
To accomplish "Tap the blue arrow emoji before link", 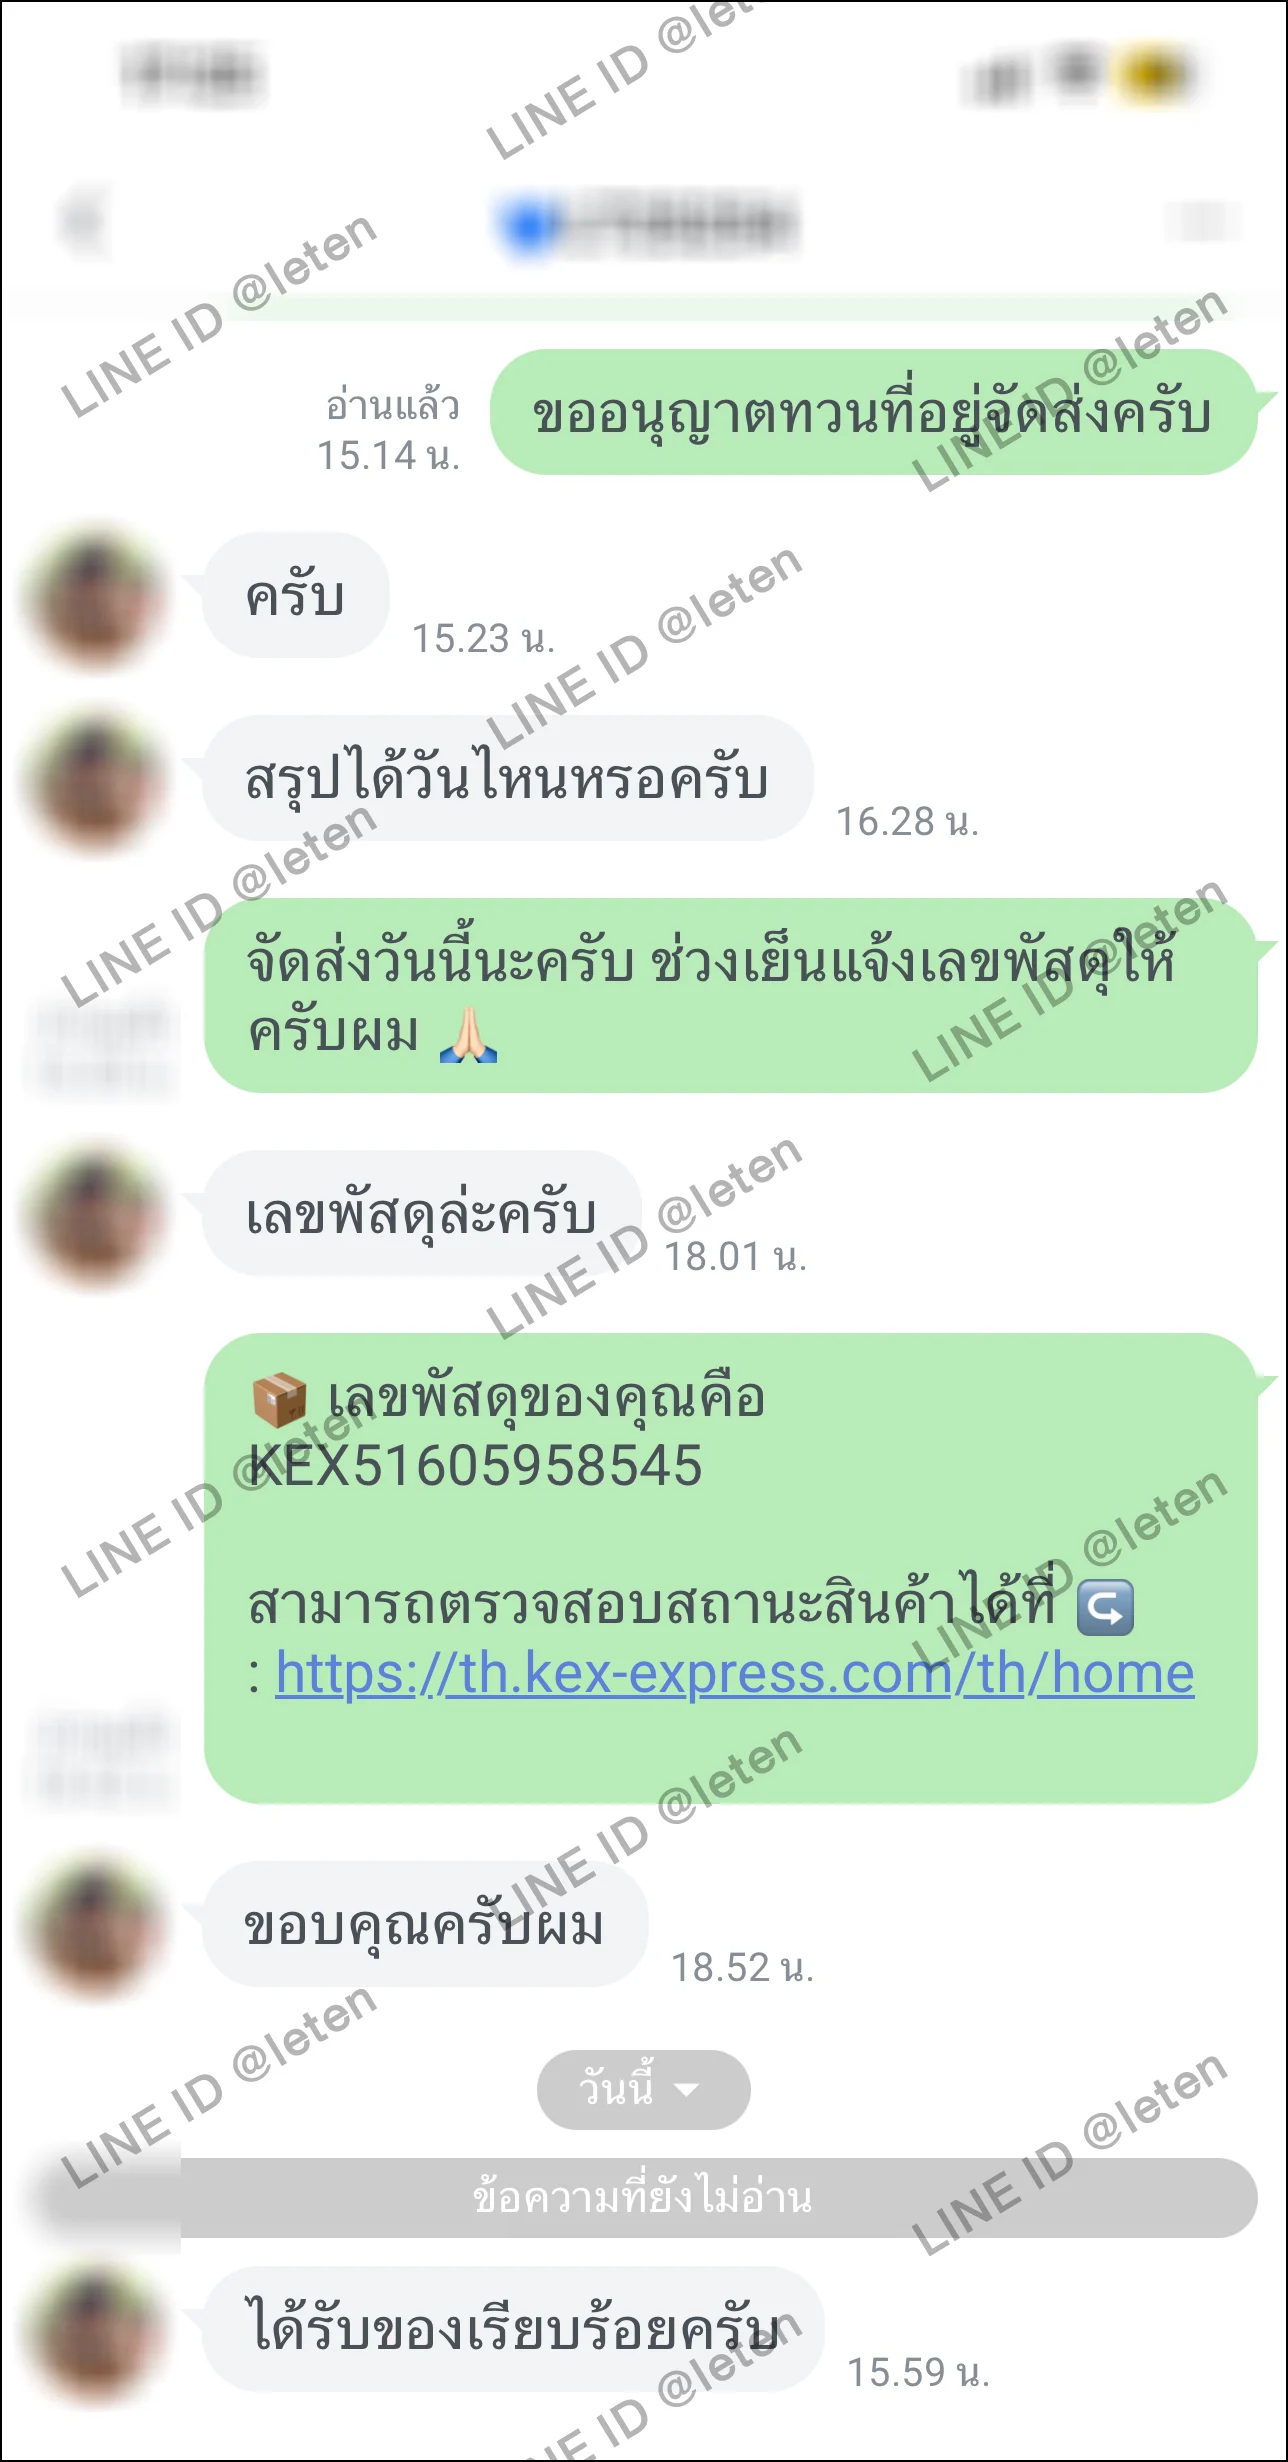I will (1105, 1607).
